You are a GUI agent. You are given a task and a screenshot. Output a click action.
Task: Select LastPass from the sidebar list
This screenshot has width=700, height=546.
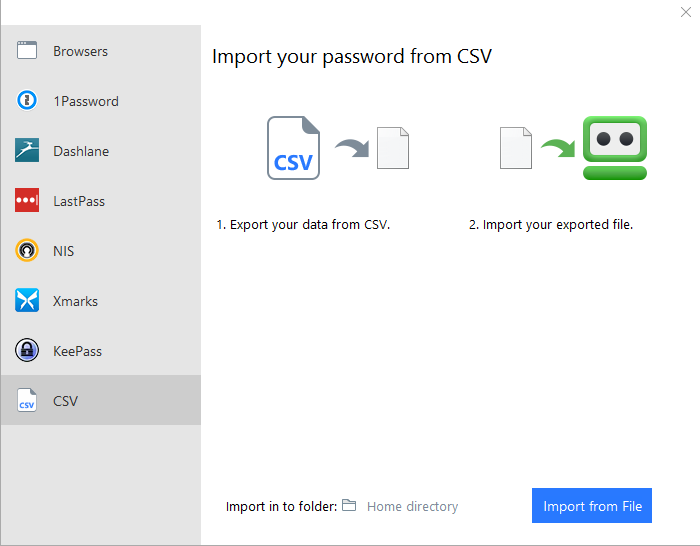pyautogui.click(x=101, y=200)
